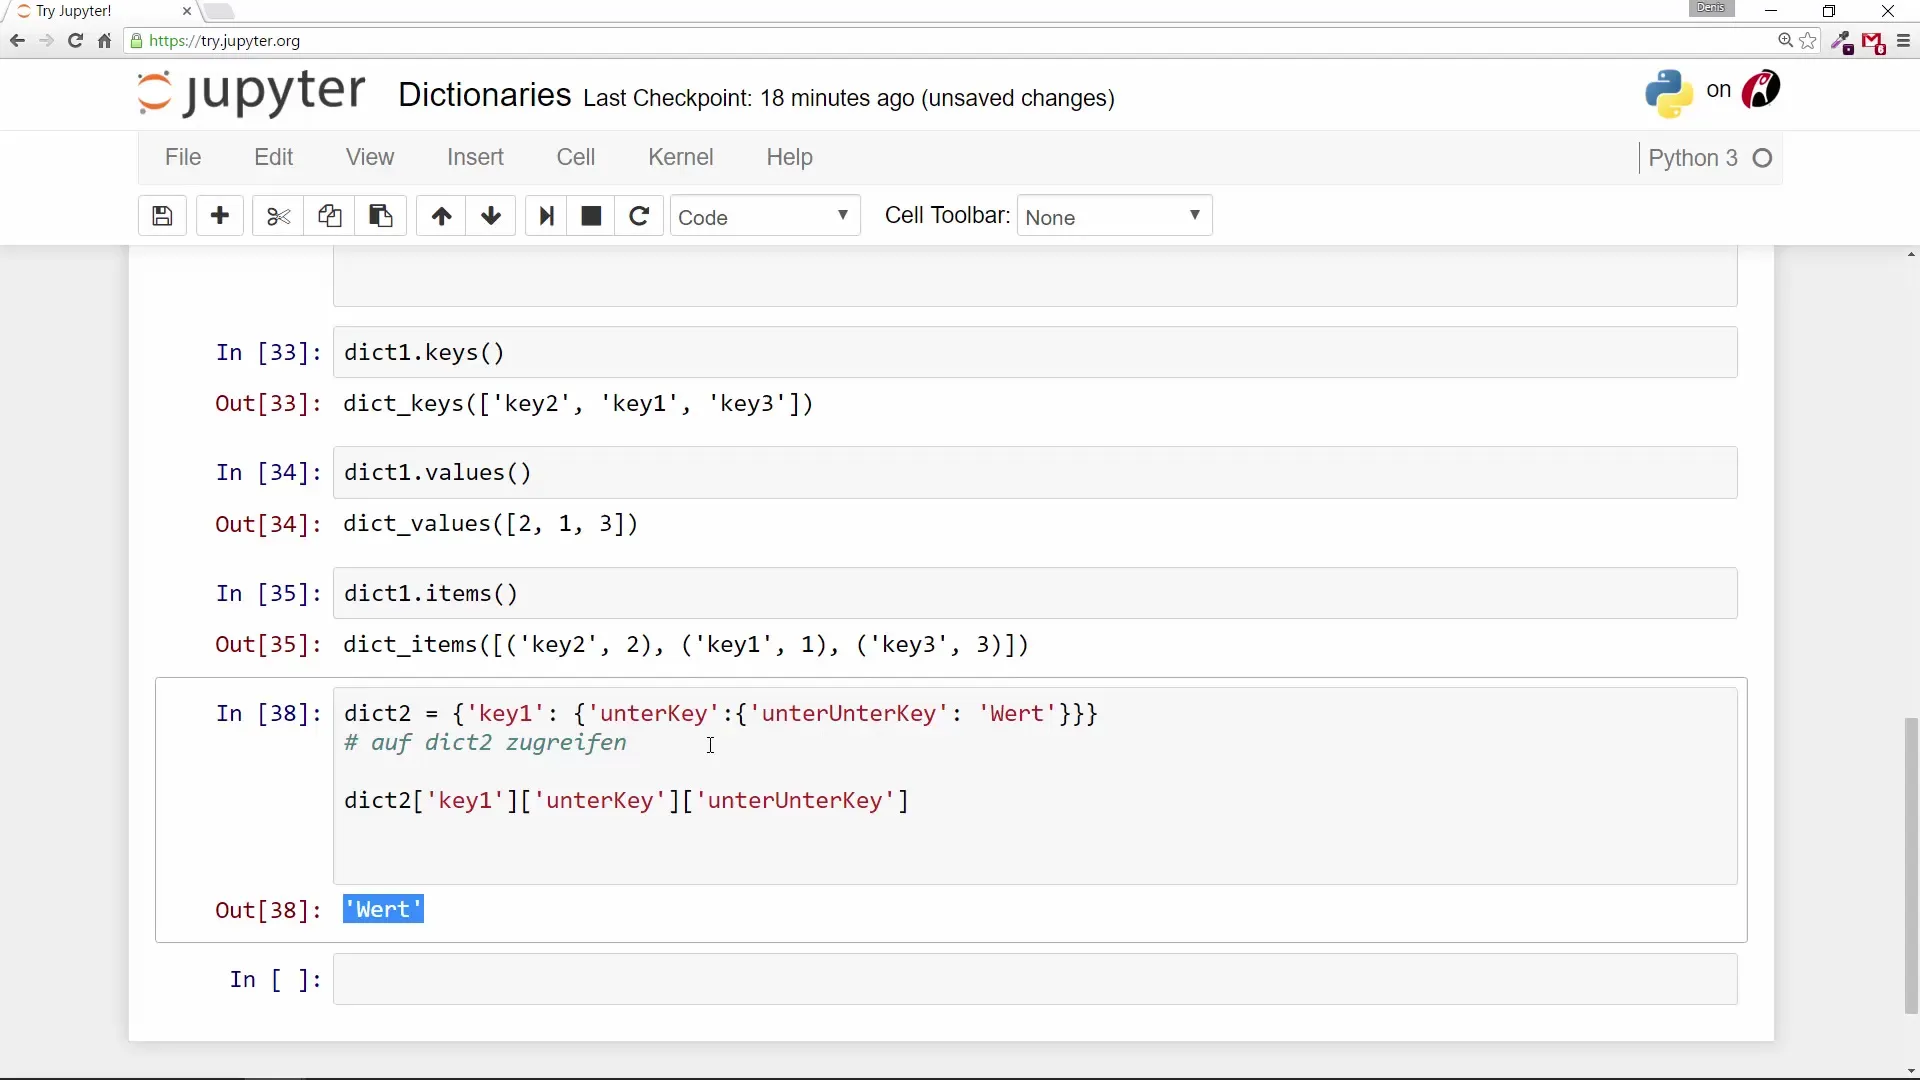Click the dict2['key1']['unterKey'] access line
Viewport: 1920px width, 1080px height.
coord(626,800)
